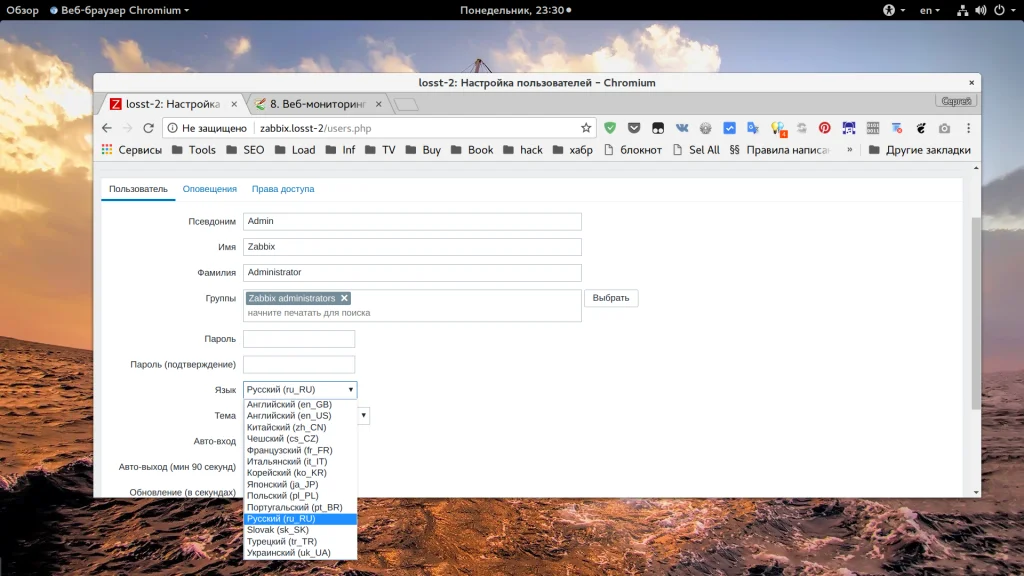The width and height of the screenshot is (1024, 576).
Task: Click the Псевдоним input field
Action: tap(412, 222)
